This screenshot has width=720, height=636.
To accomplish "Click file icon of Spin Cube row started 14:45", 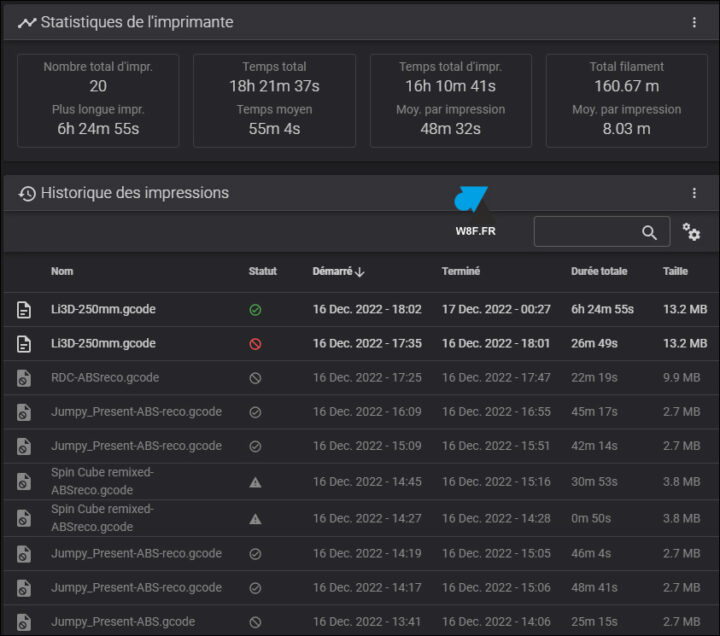I will pyautogui.click(x=24, y=482).
